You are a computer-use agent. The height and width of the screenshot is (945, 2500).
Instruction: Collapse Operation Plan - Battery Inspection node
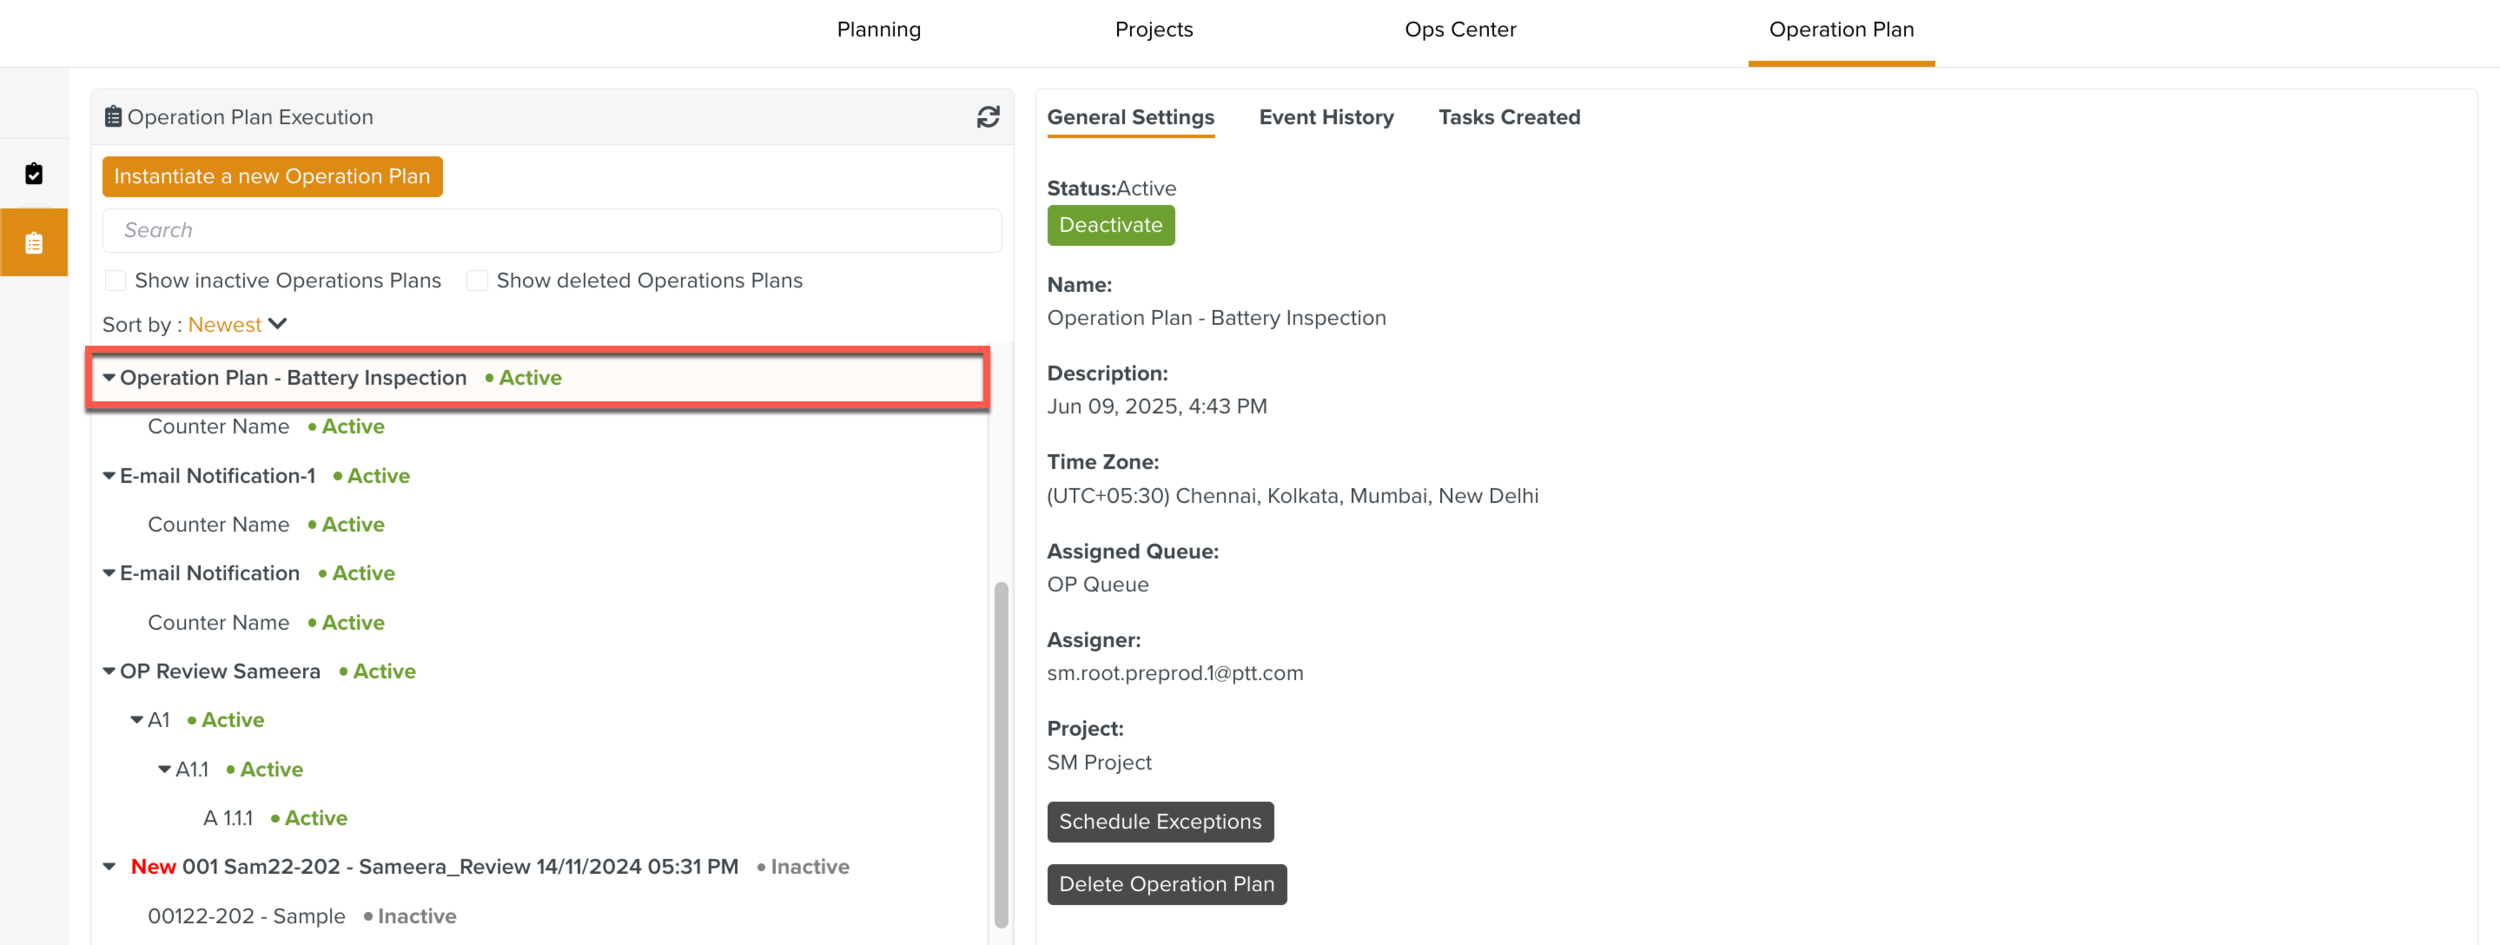[109, 378]
